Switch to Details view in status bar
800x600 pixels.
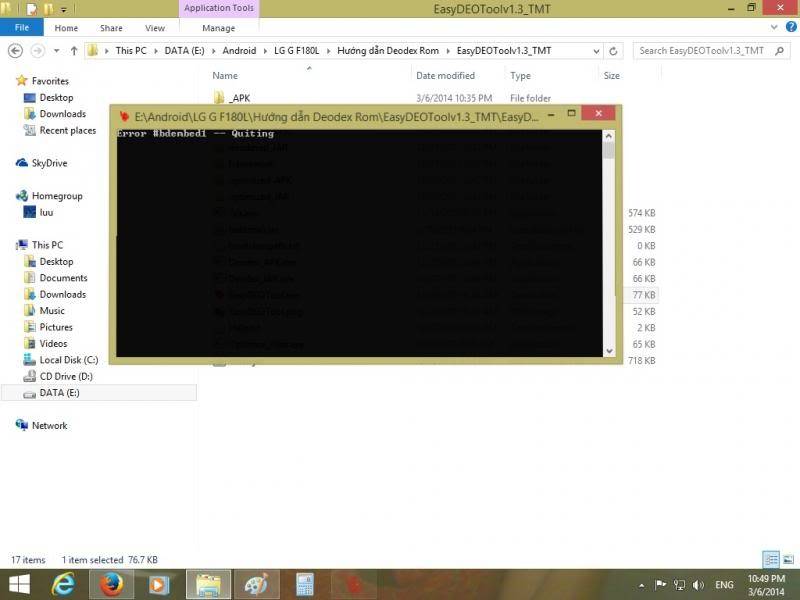tap(771, 559)
